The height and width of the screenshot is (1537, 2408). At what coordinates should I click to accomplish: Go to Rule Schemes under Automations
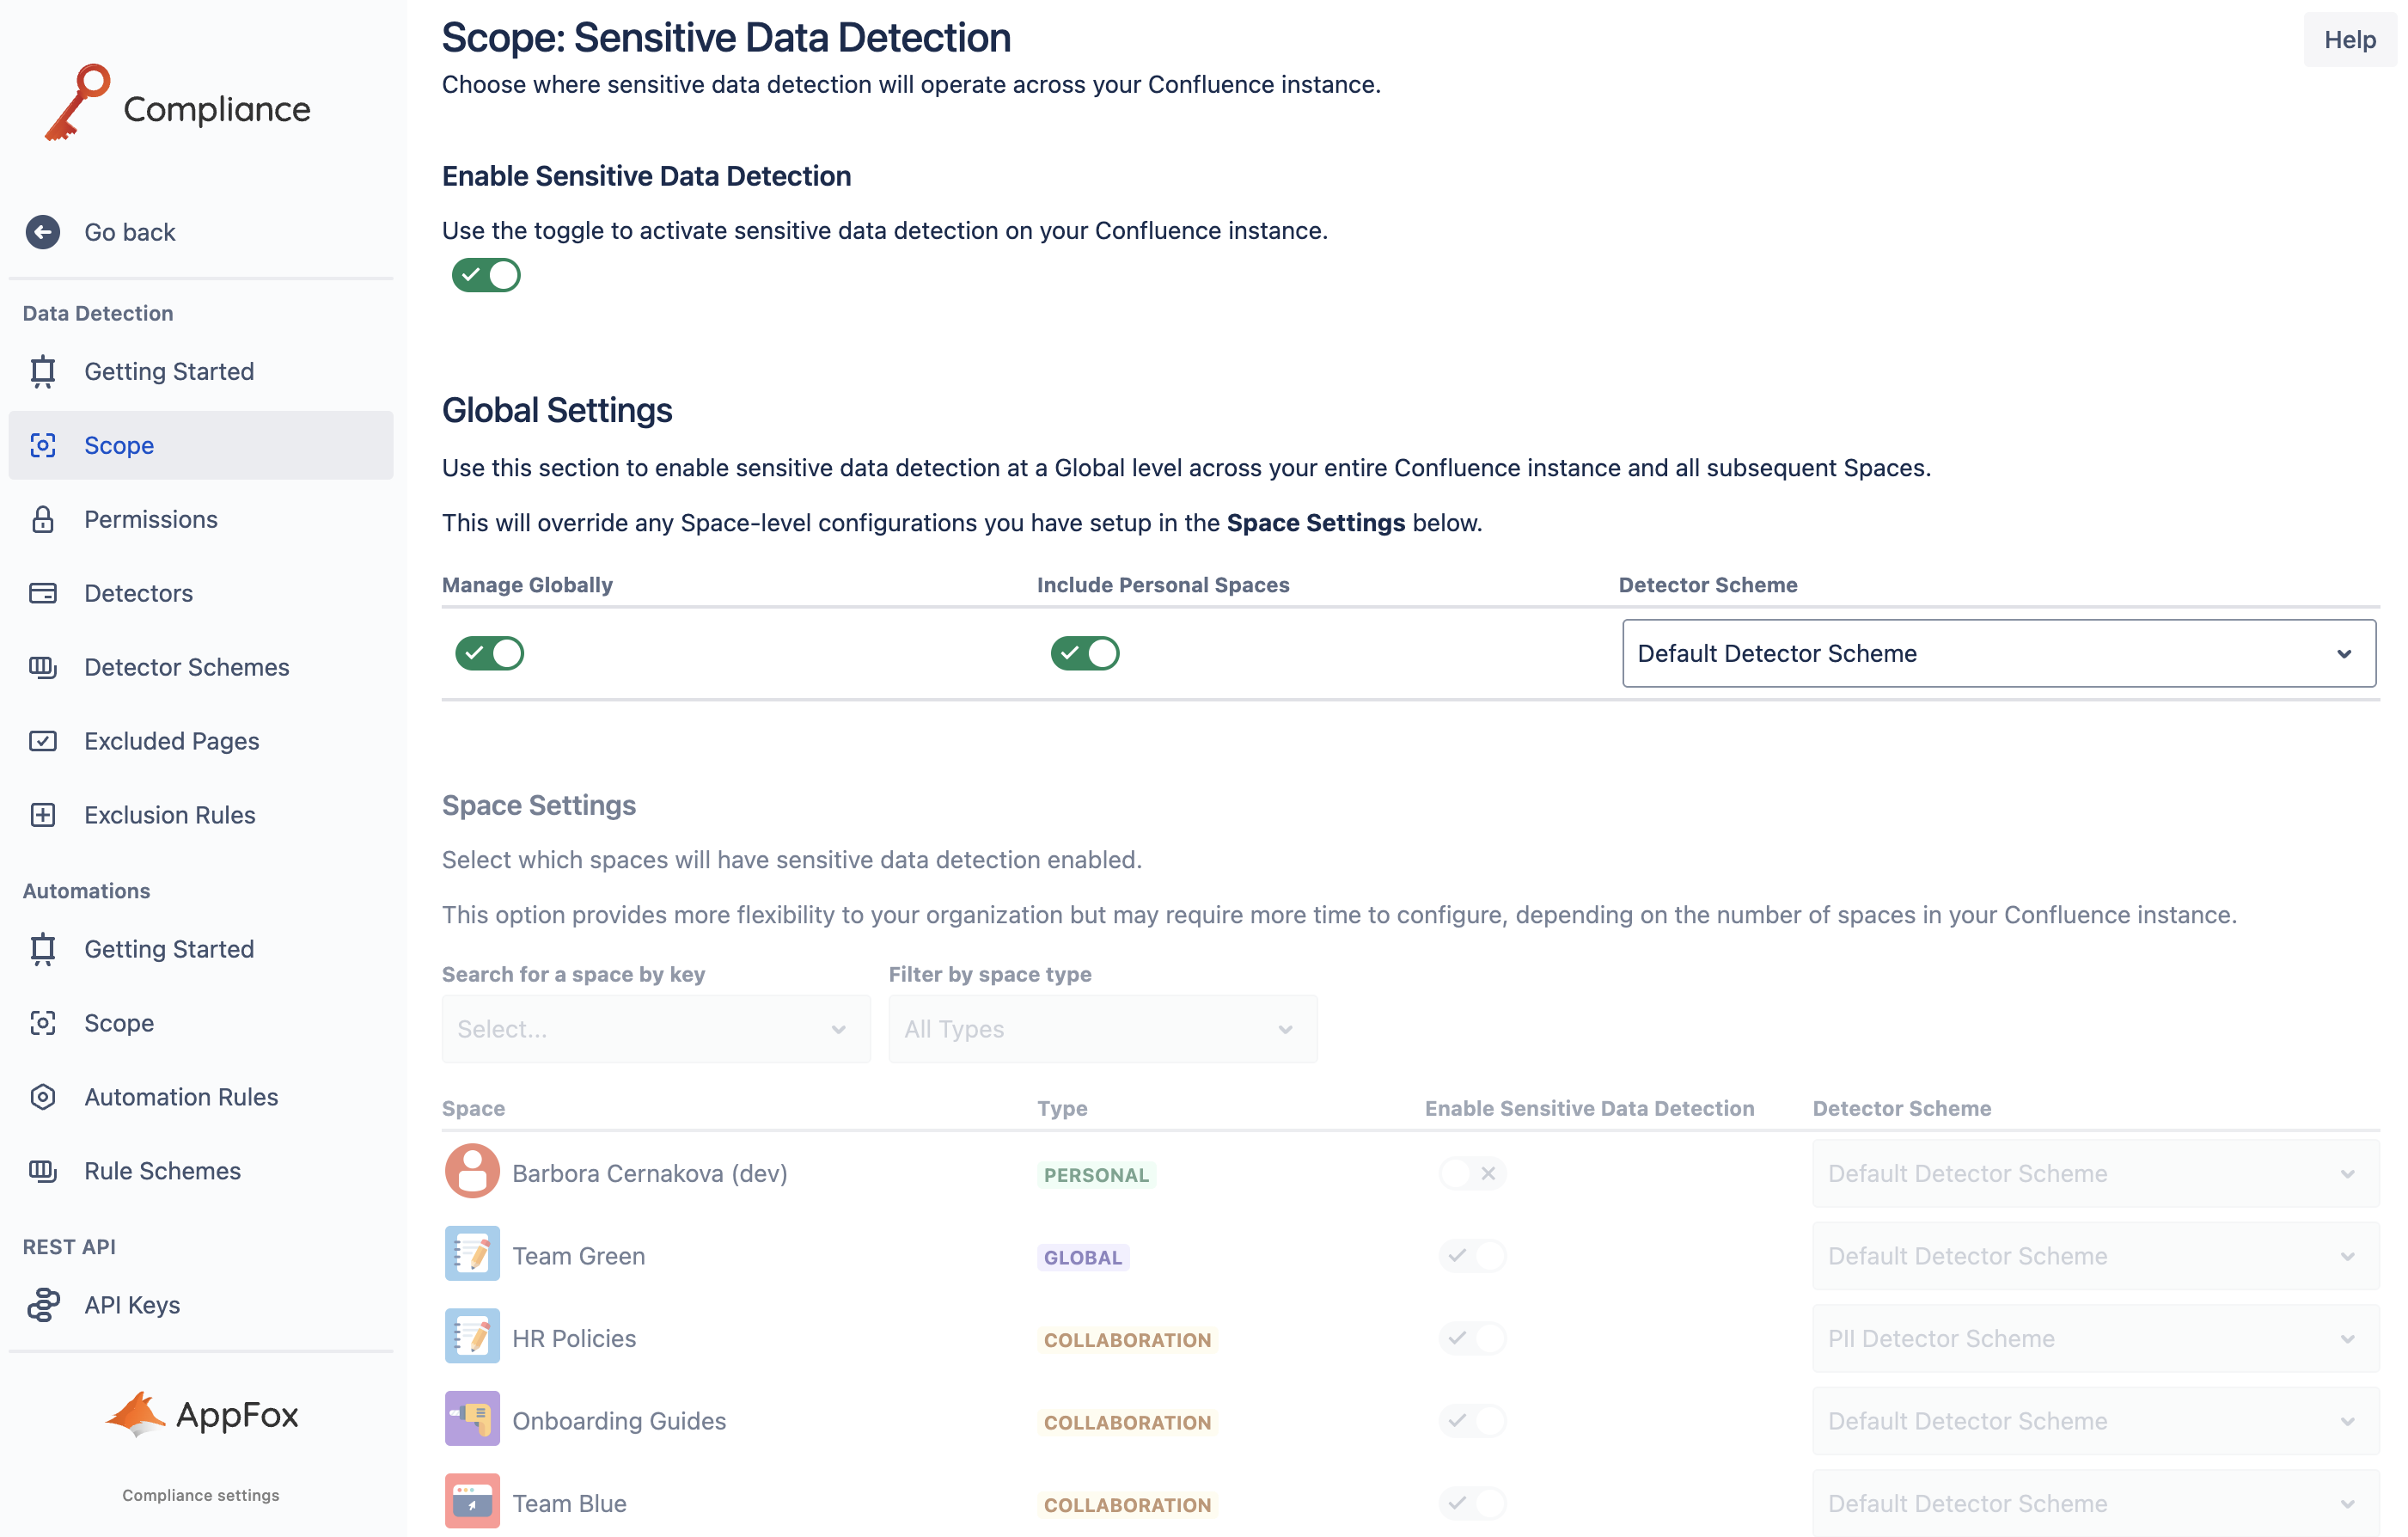(x=162, y=1171)
